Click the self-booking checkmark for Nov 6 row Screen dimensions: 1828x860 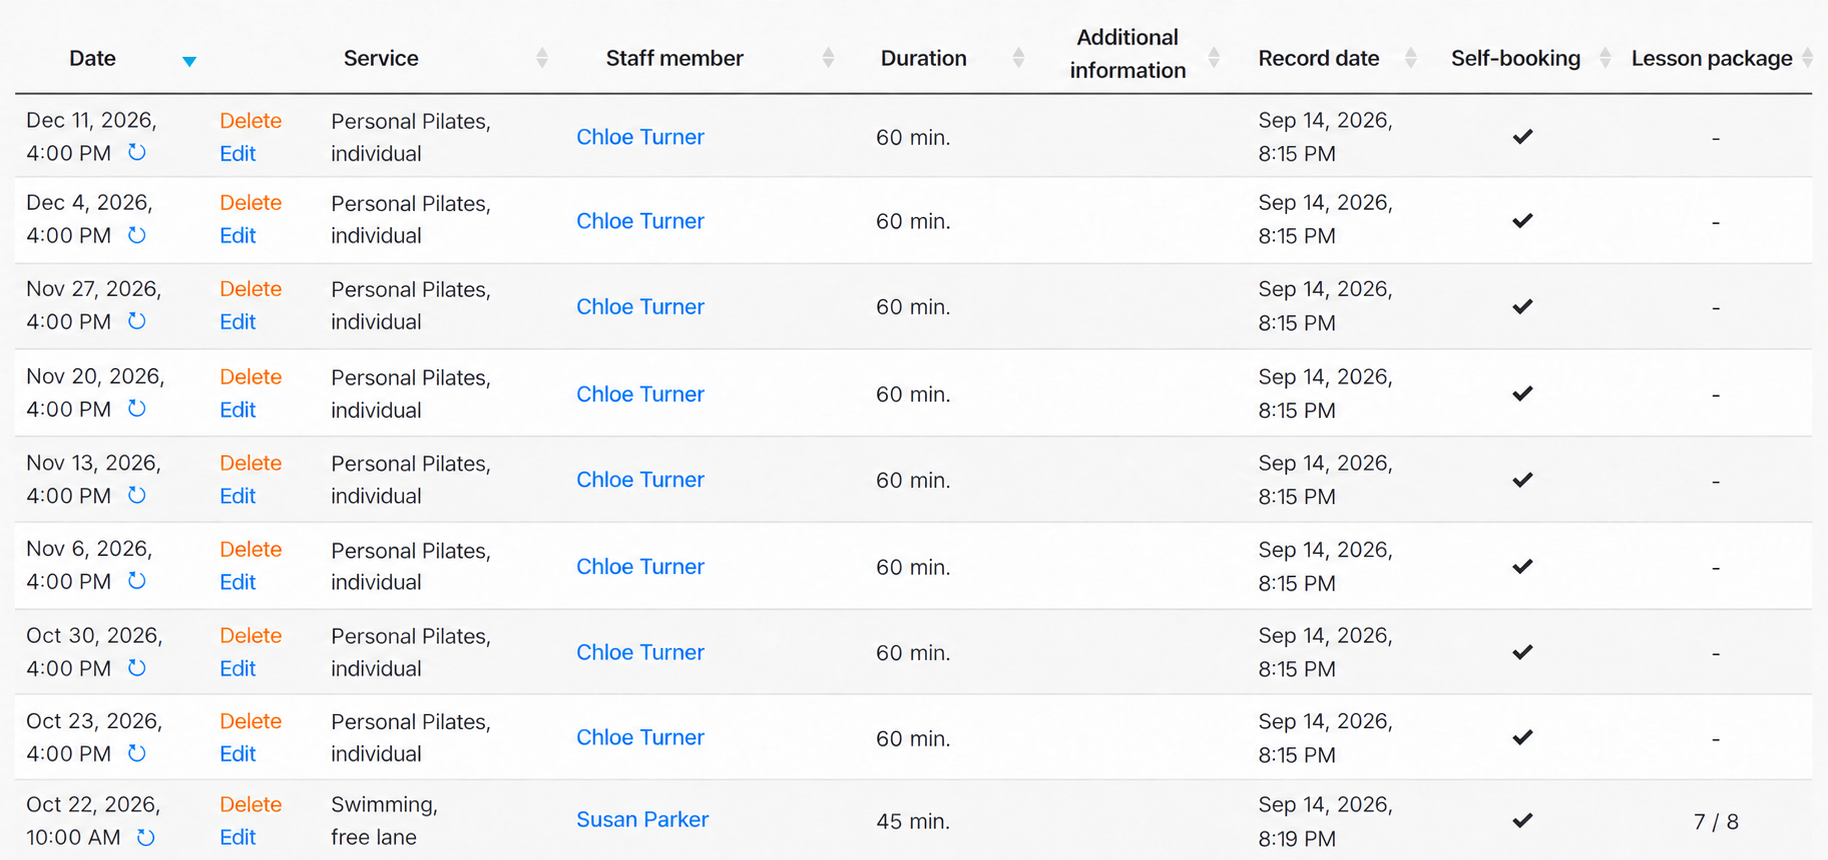(1523, 566)
